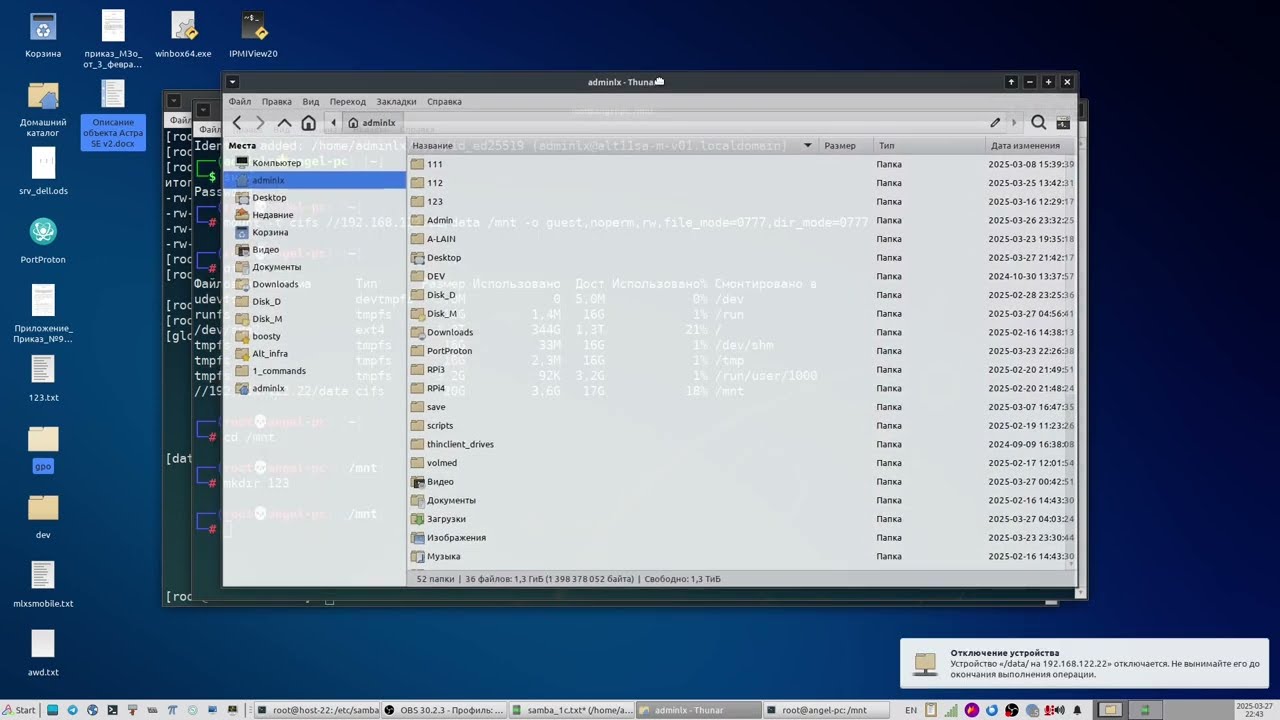
Task: Select the A-LAIN folder
Action: point(433,239)
